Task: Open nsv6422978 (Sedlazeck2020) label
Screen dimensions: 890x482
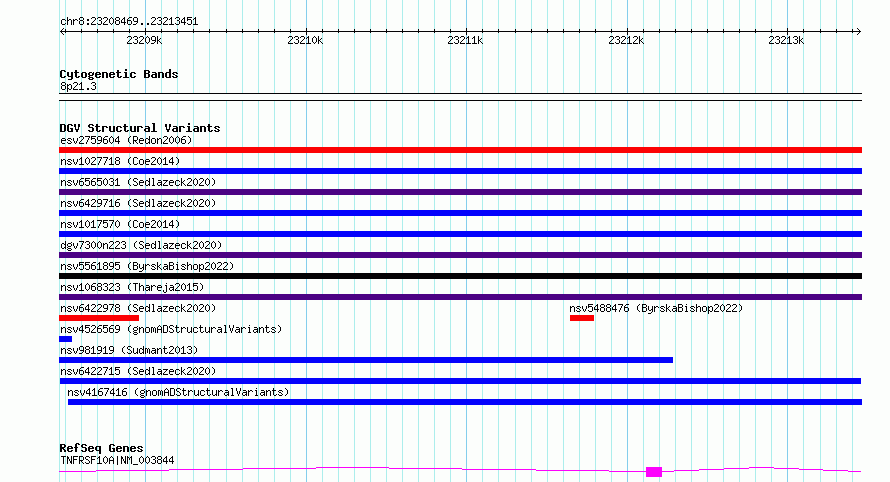Action: click(138, 308)
